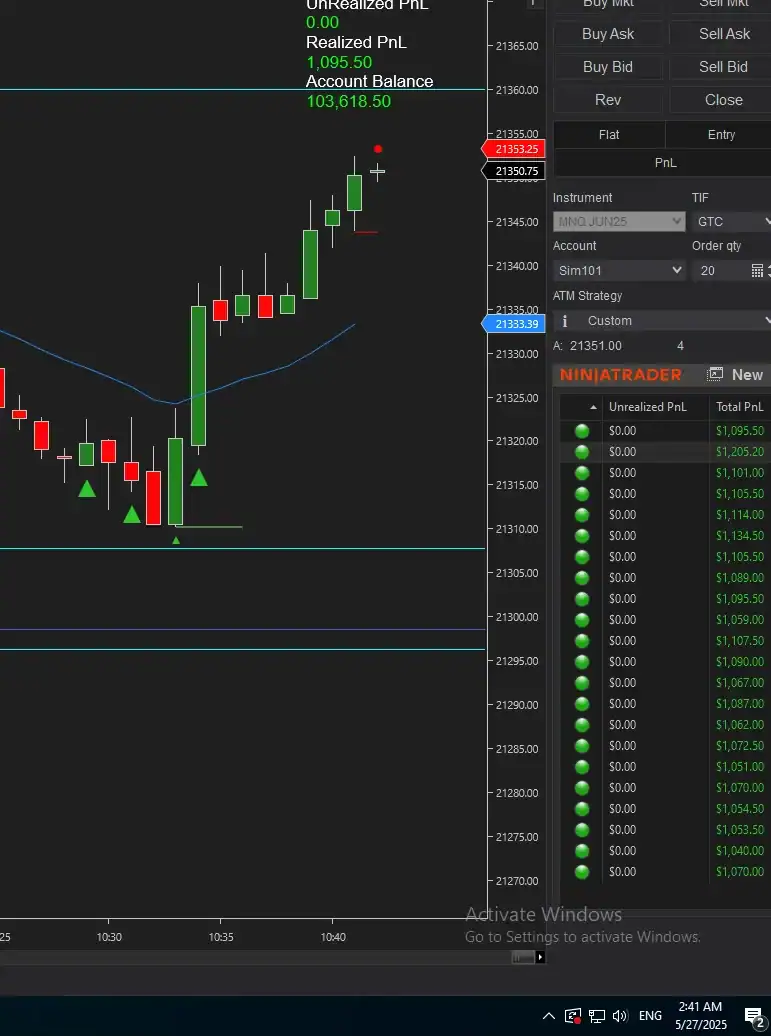Expand the TIF dropdown set to GTC
This screenshot has width=771, height=1036.
pyautogui.click(x=732, y=222)
